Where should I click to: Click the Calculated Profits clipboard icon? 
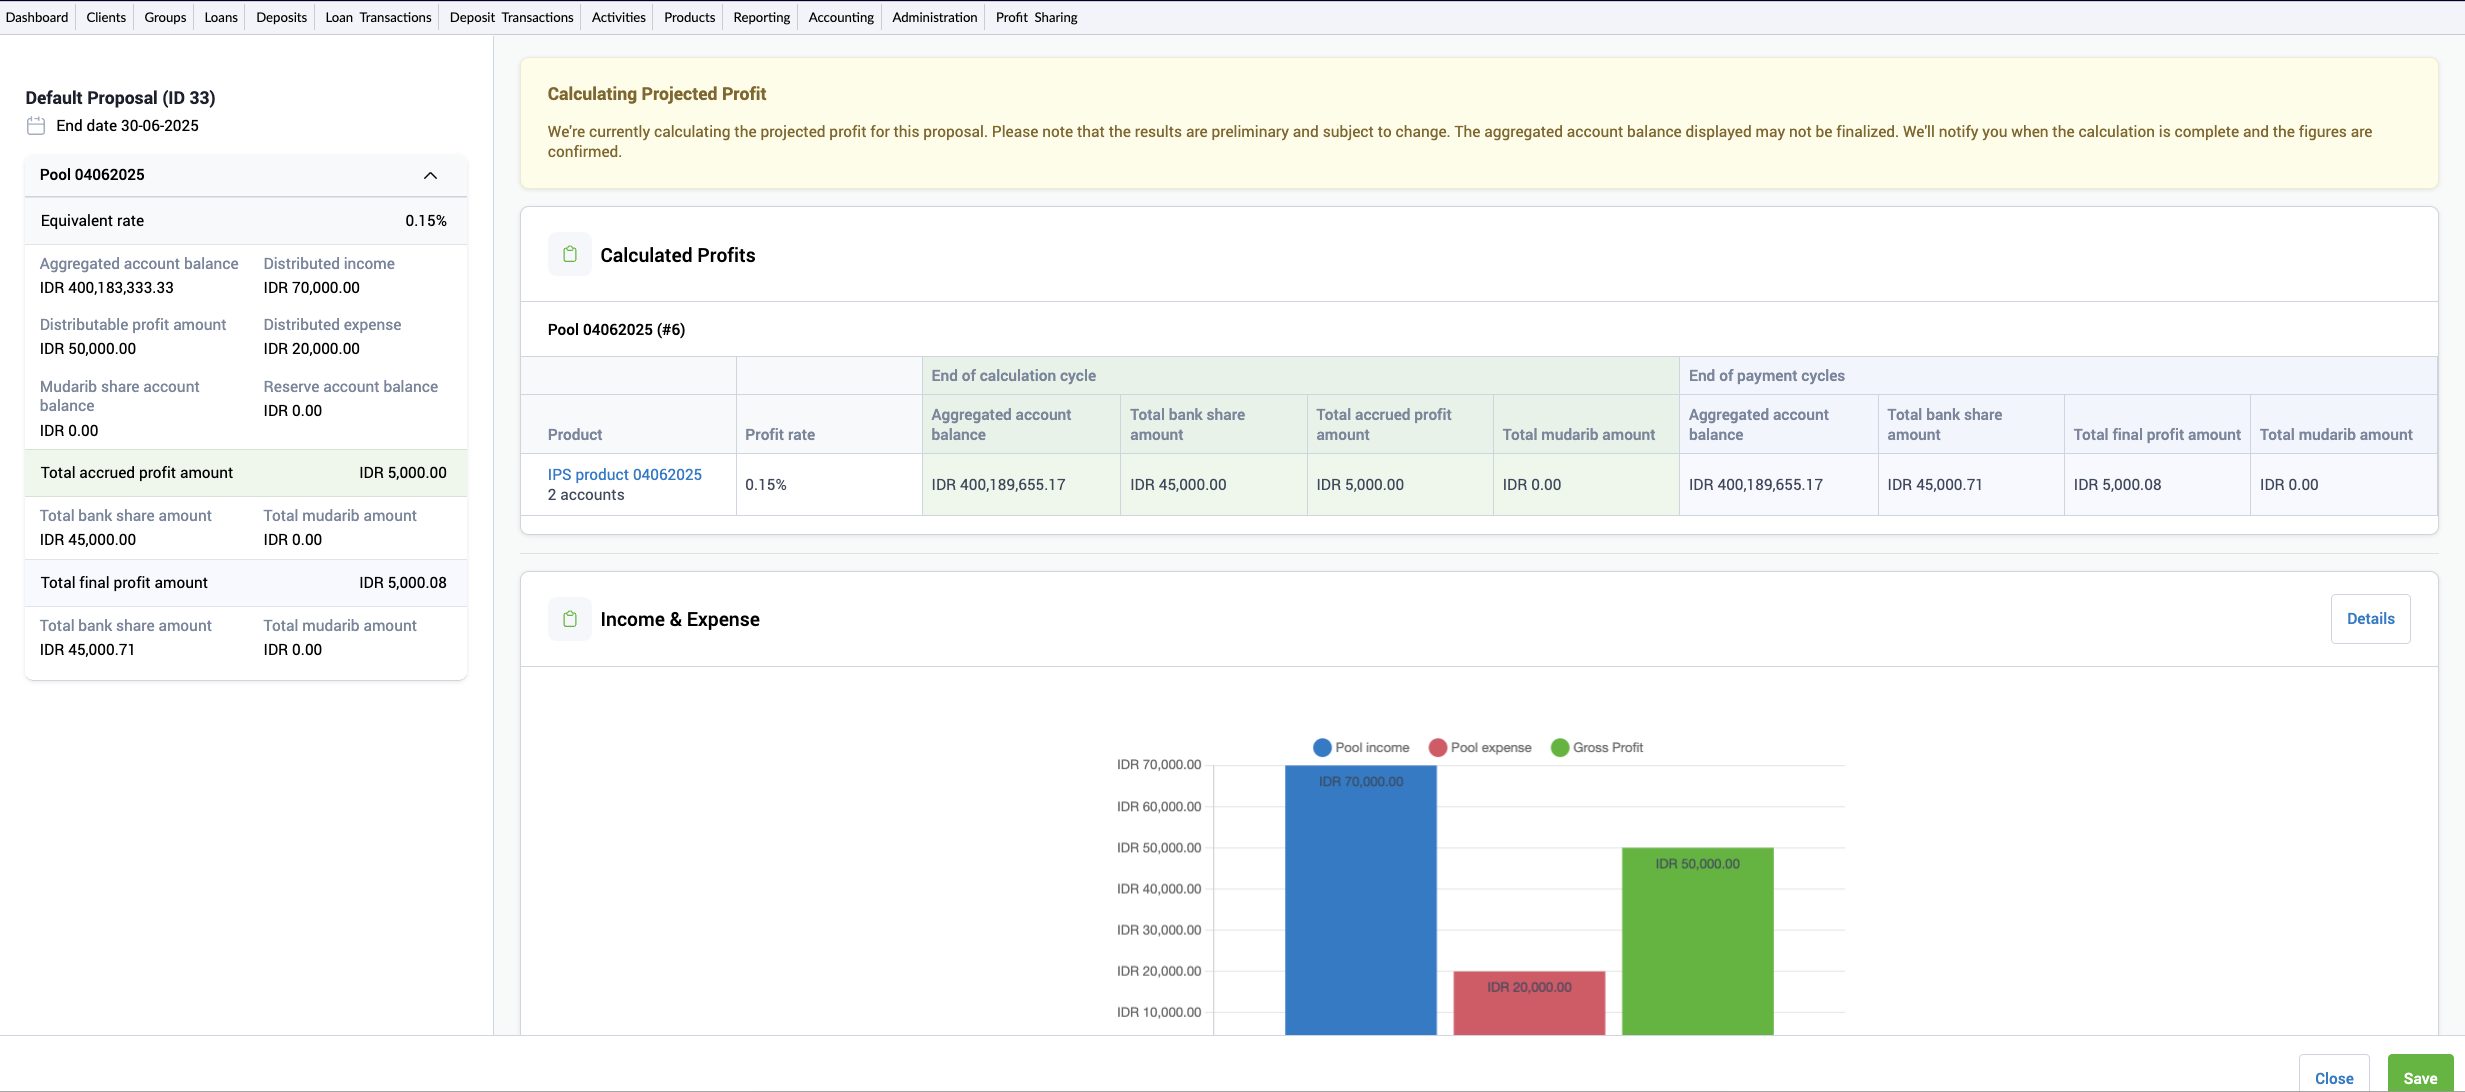coord(570,253)
